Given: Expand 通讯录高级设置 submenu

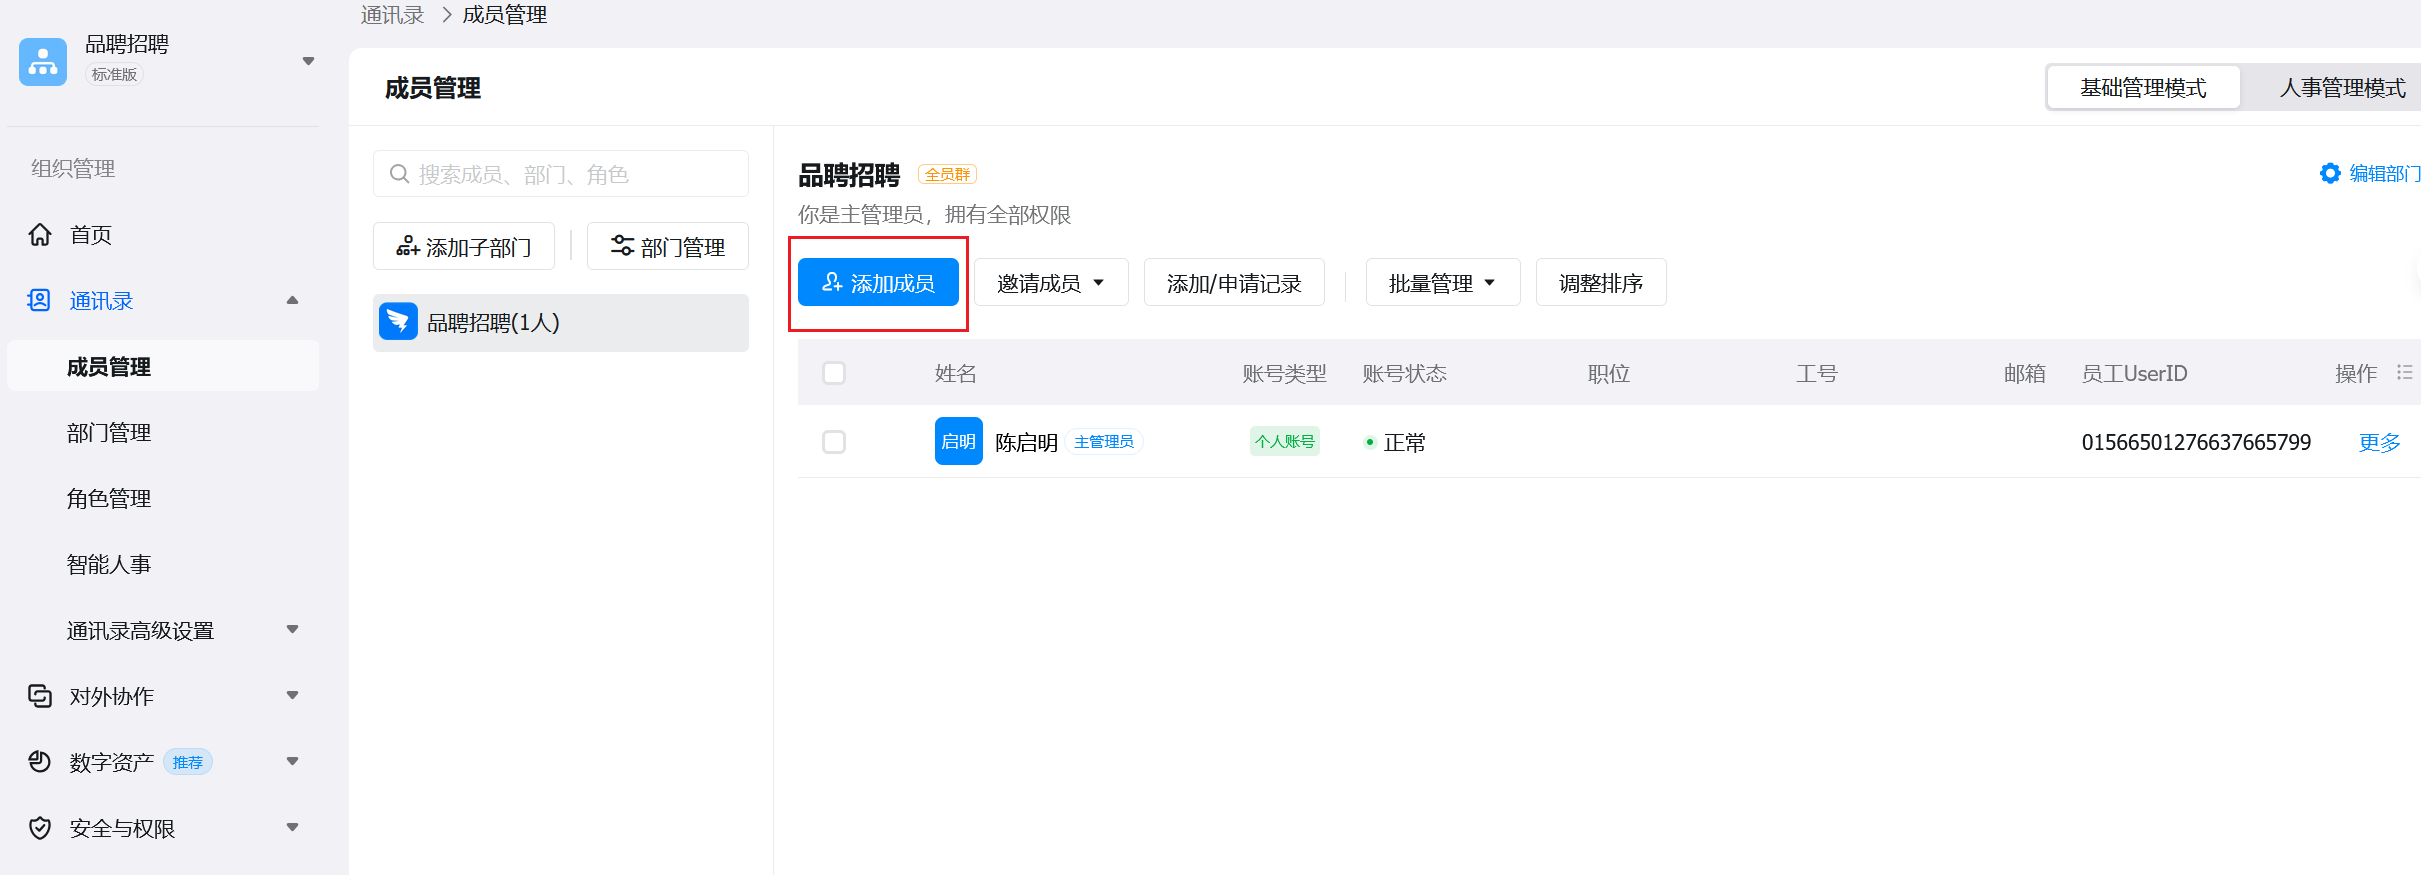Looking at the screenshot, I should pyautogui.click(x=292, y=630).
